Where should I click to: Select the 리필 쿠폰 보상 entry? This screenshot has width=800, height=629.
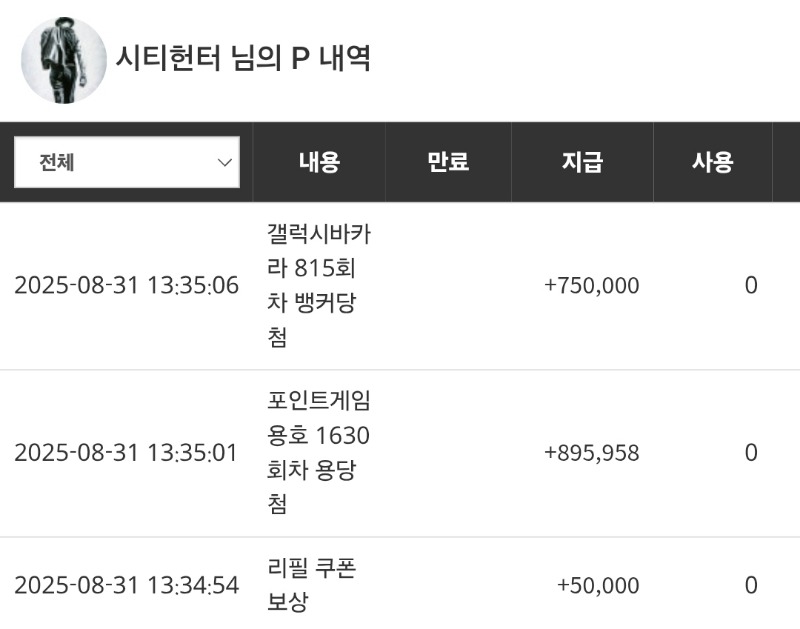click(311, 585)
